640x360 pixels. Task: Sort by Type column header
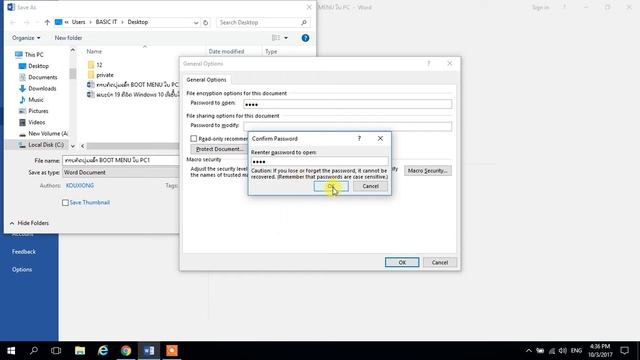coord(271,51)
